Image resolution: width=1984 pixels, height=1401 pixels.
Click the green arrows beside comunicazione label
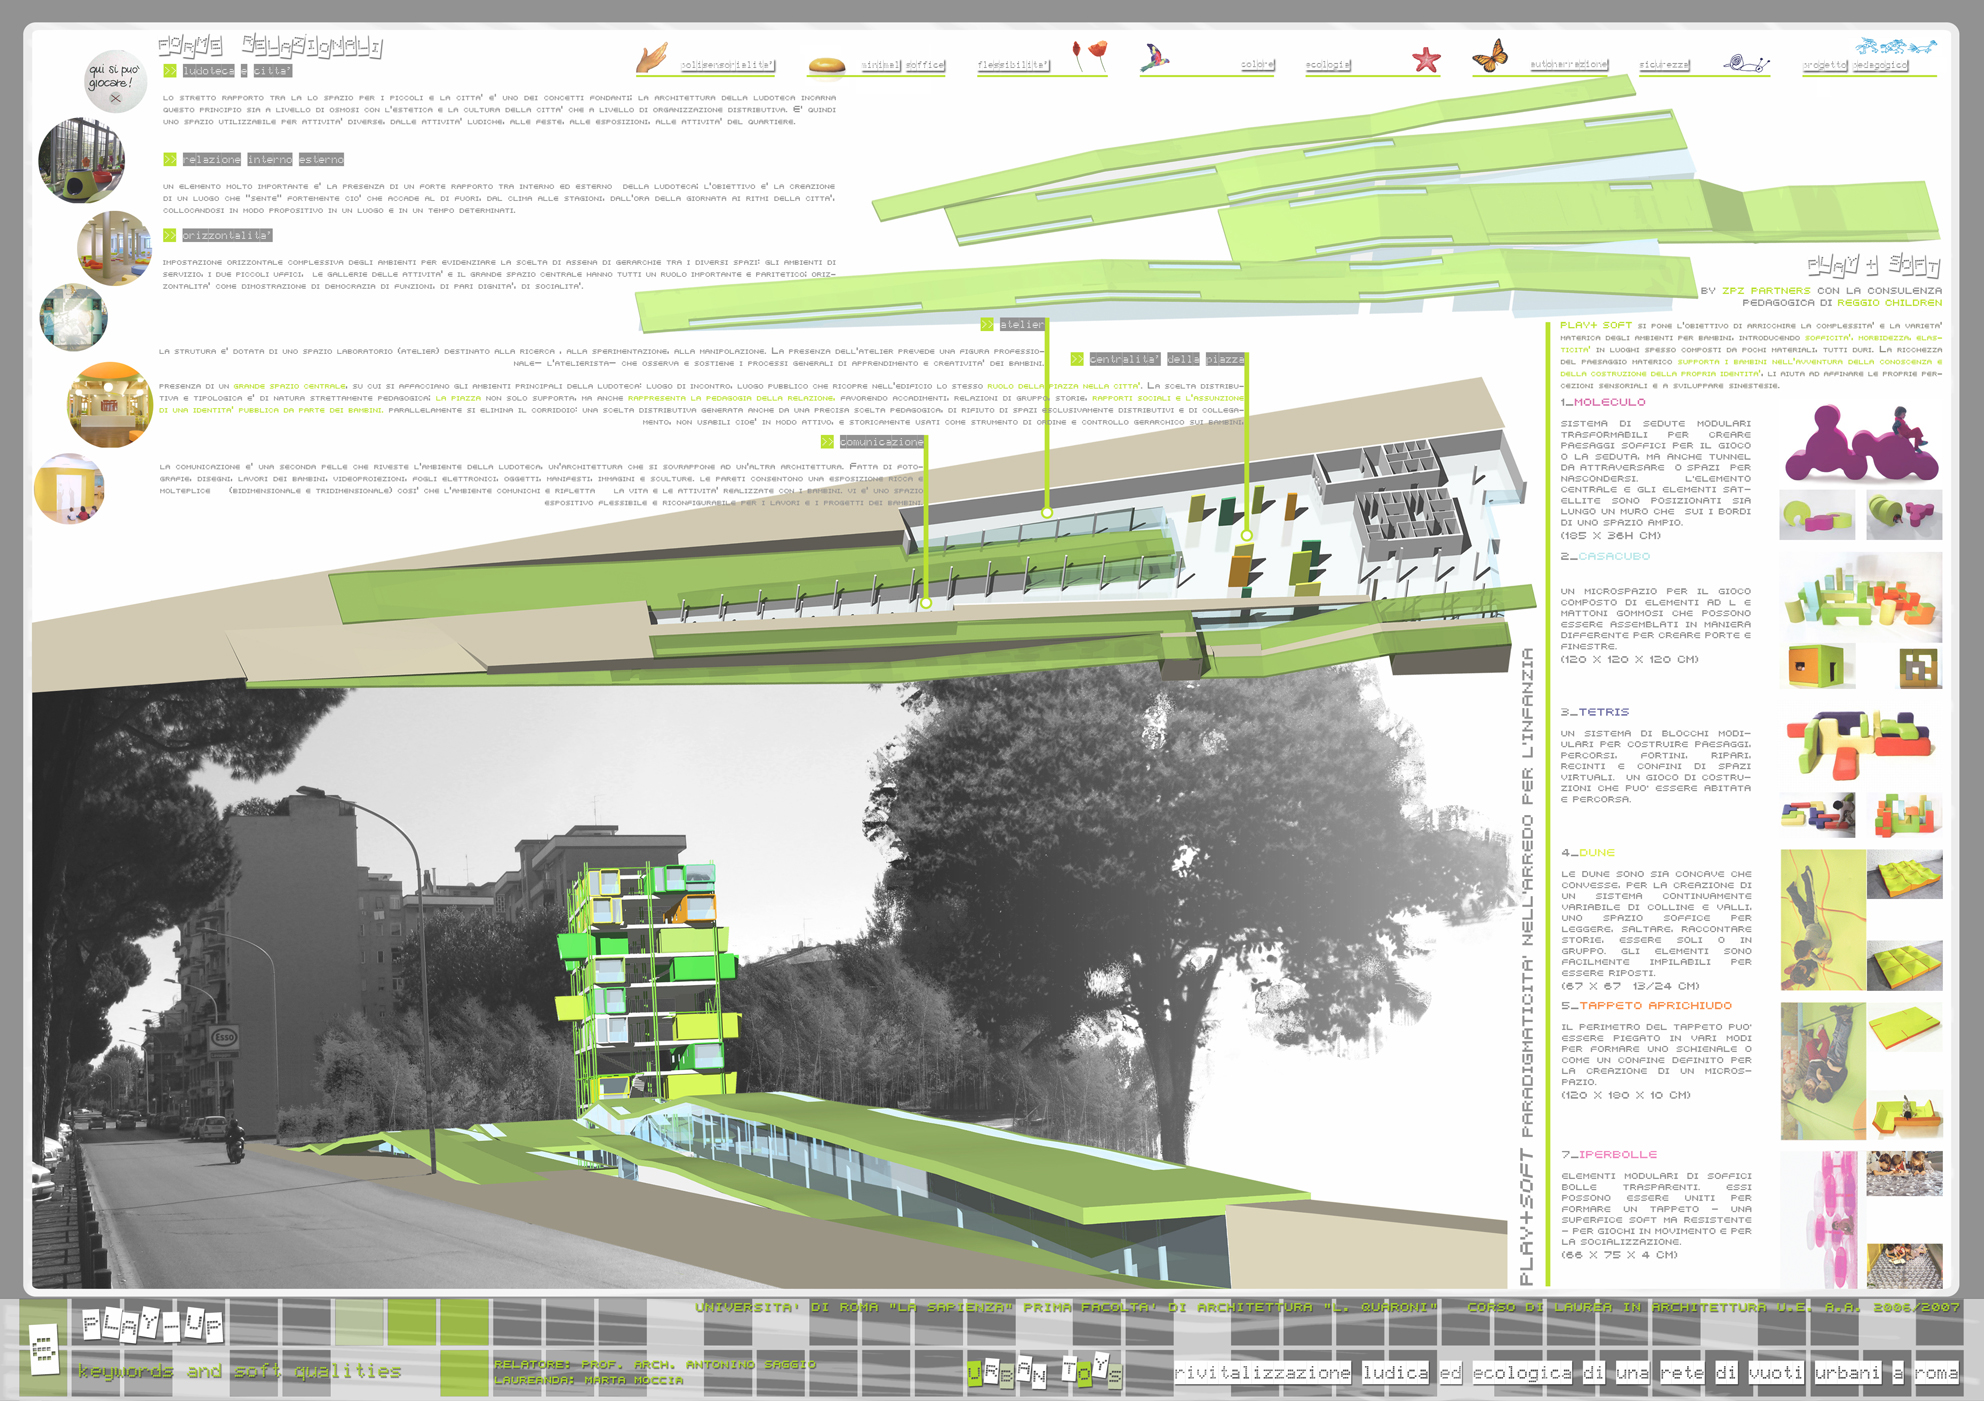pyautogui.click(x=827, y=442)
